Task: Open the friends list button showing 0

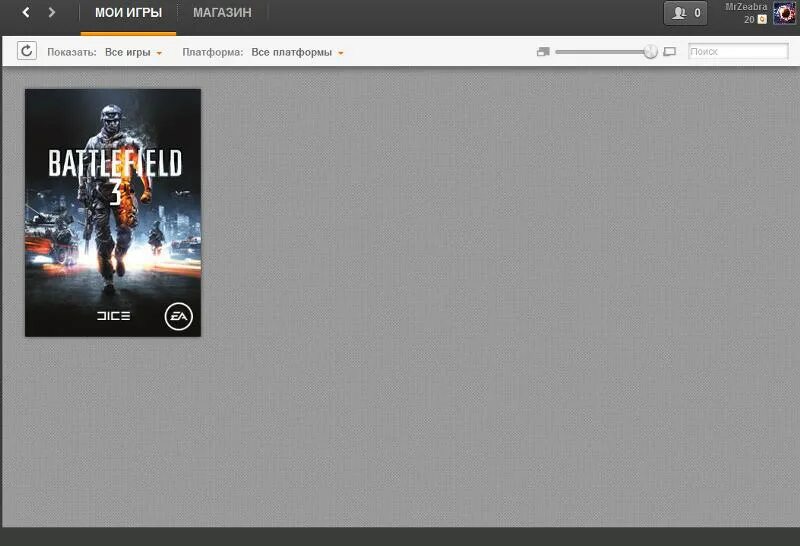Action: (x=686, y=13)
